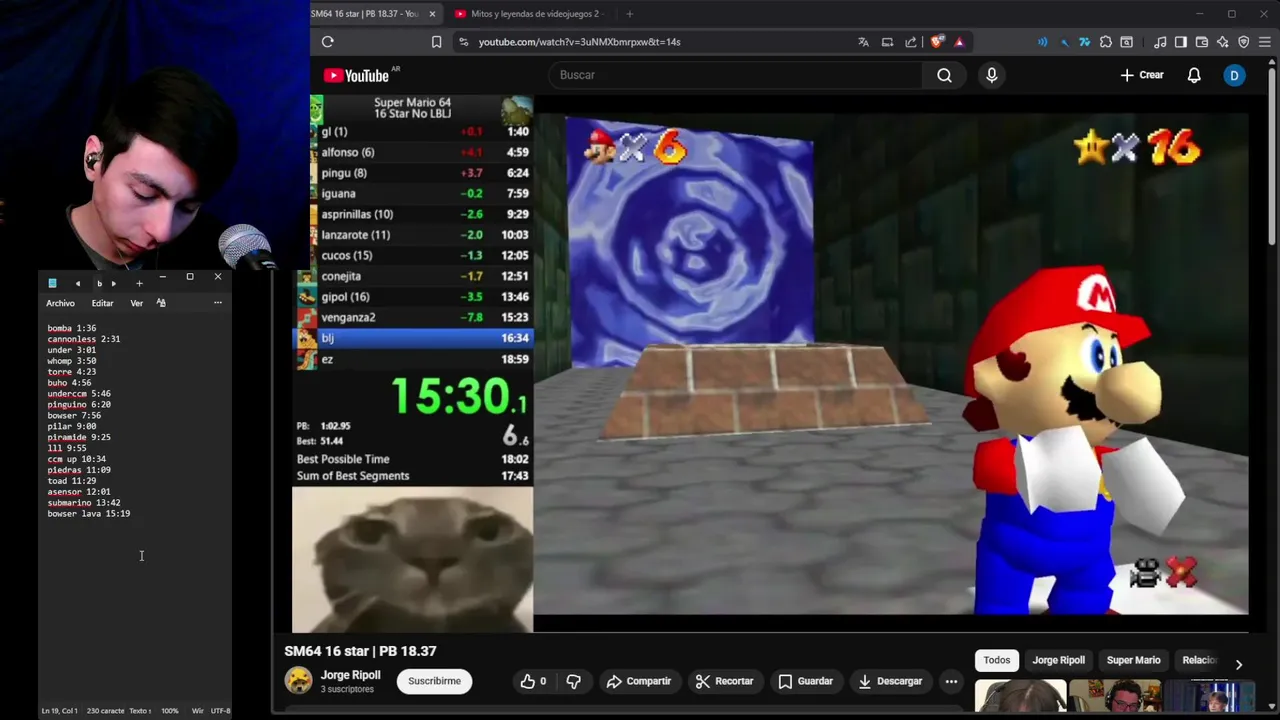The width and height of the screenshot is (1280, 720).
Task: Click the blue 7TV extension icon
Action: click(1084, 42)
